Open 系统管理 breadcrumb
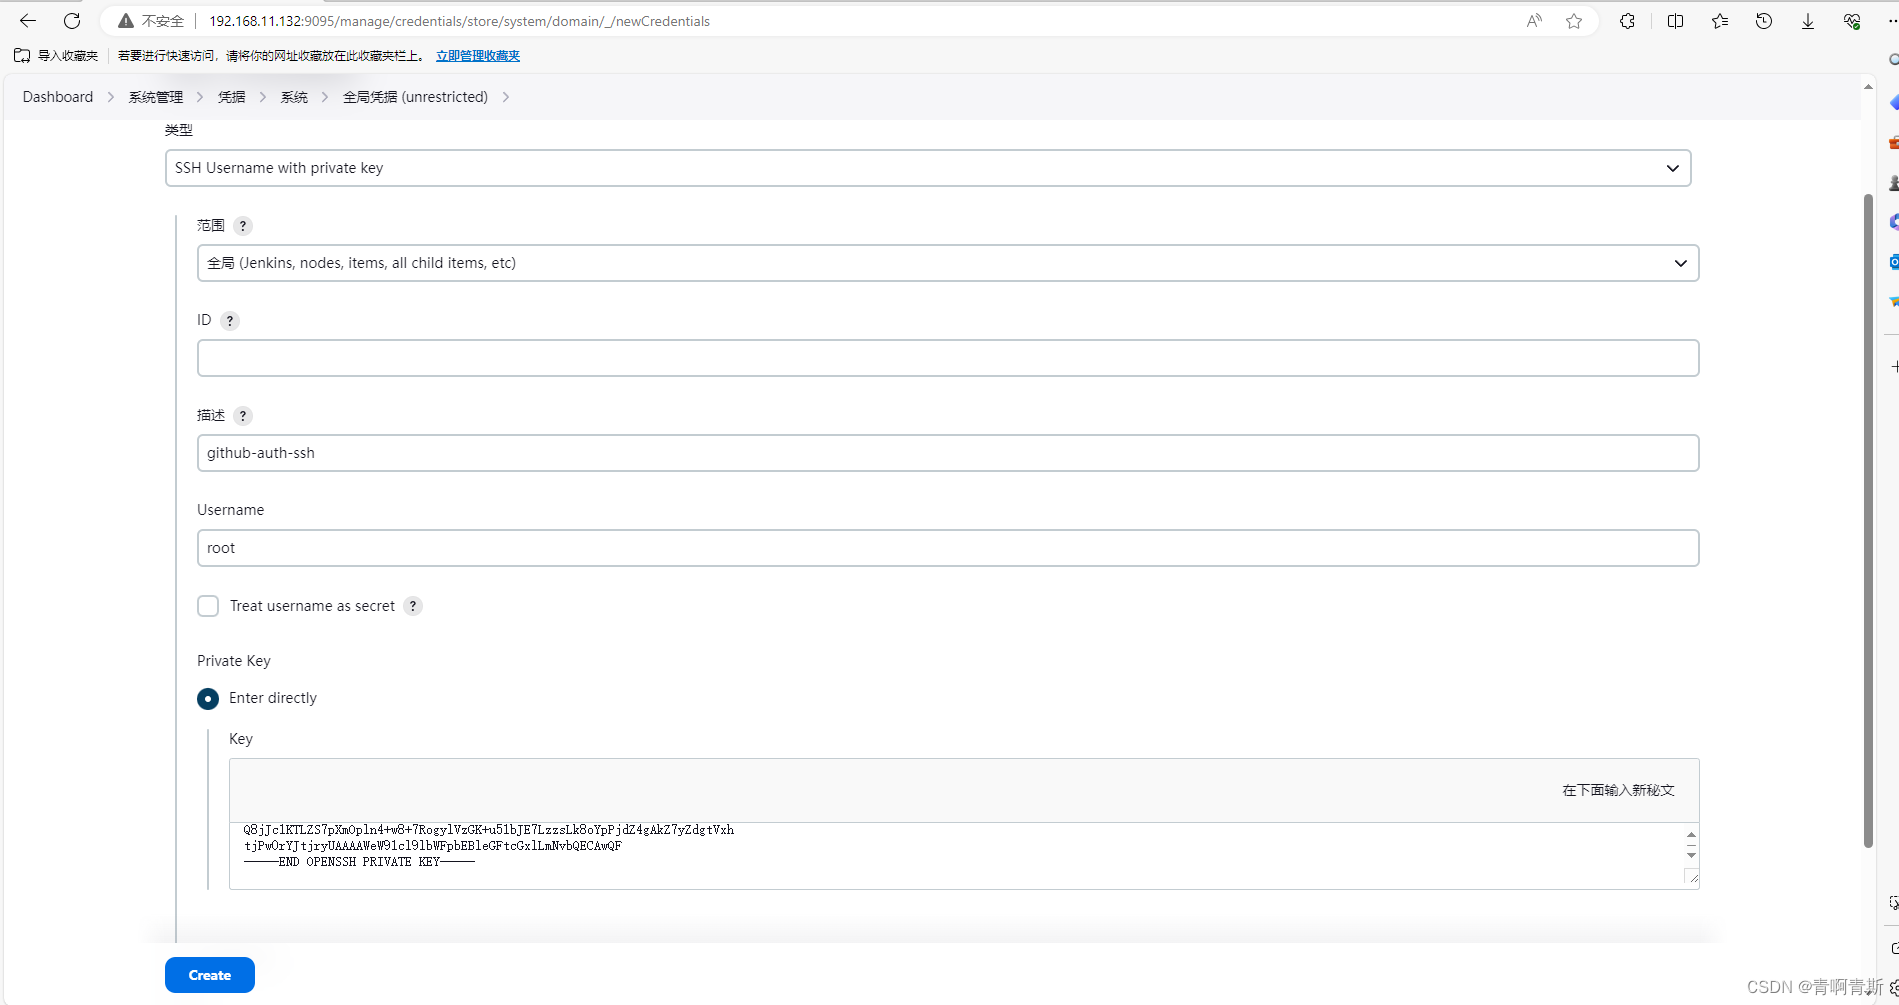Screen dimensions: 1899x1005 tap(156, 97)
